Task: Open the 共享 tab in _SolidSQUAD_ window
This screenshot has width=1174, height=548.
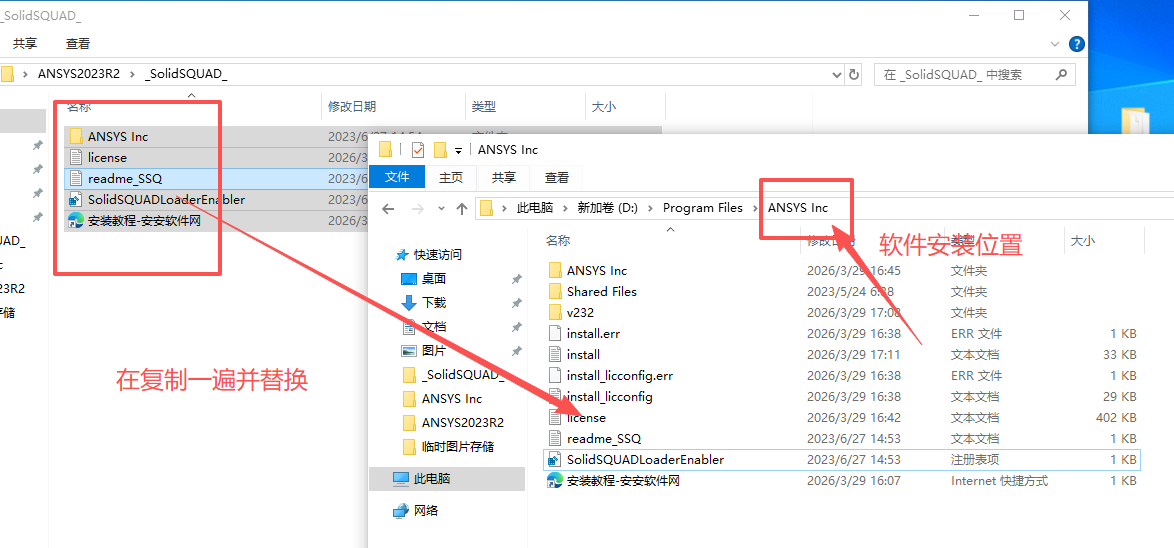Action: (x=25, y=43)
